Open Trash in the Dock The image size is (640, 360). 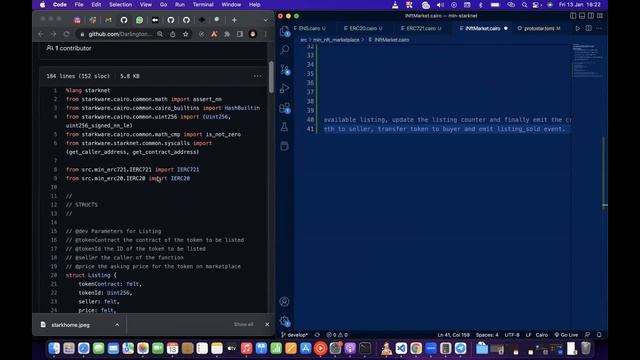(586, 348)
